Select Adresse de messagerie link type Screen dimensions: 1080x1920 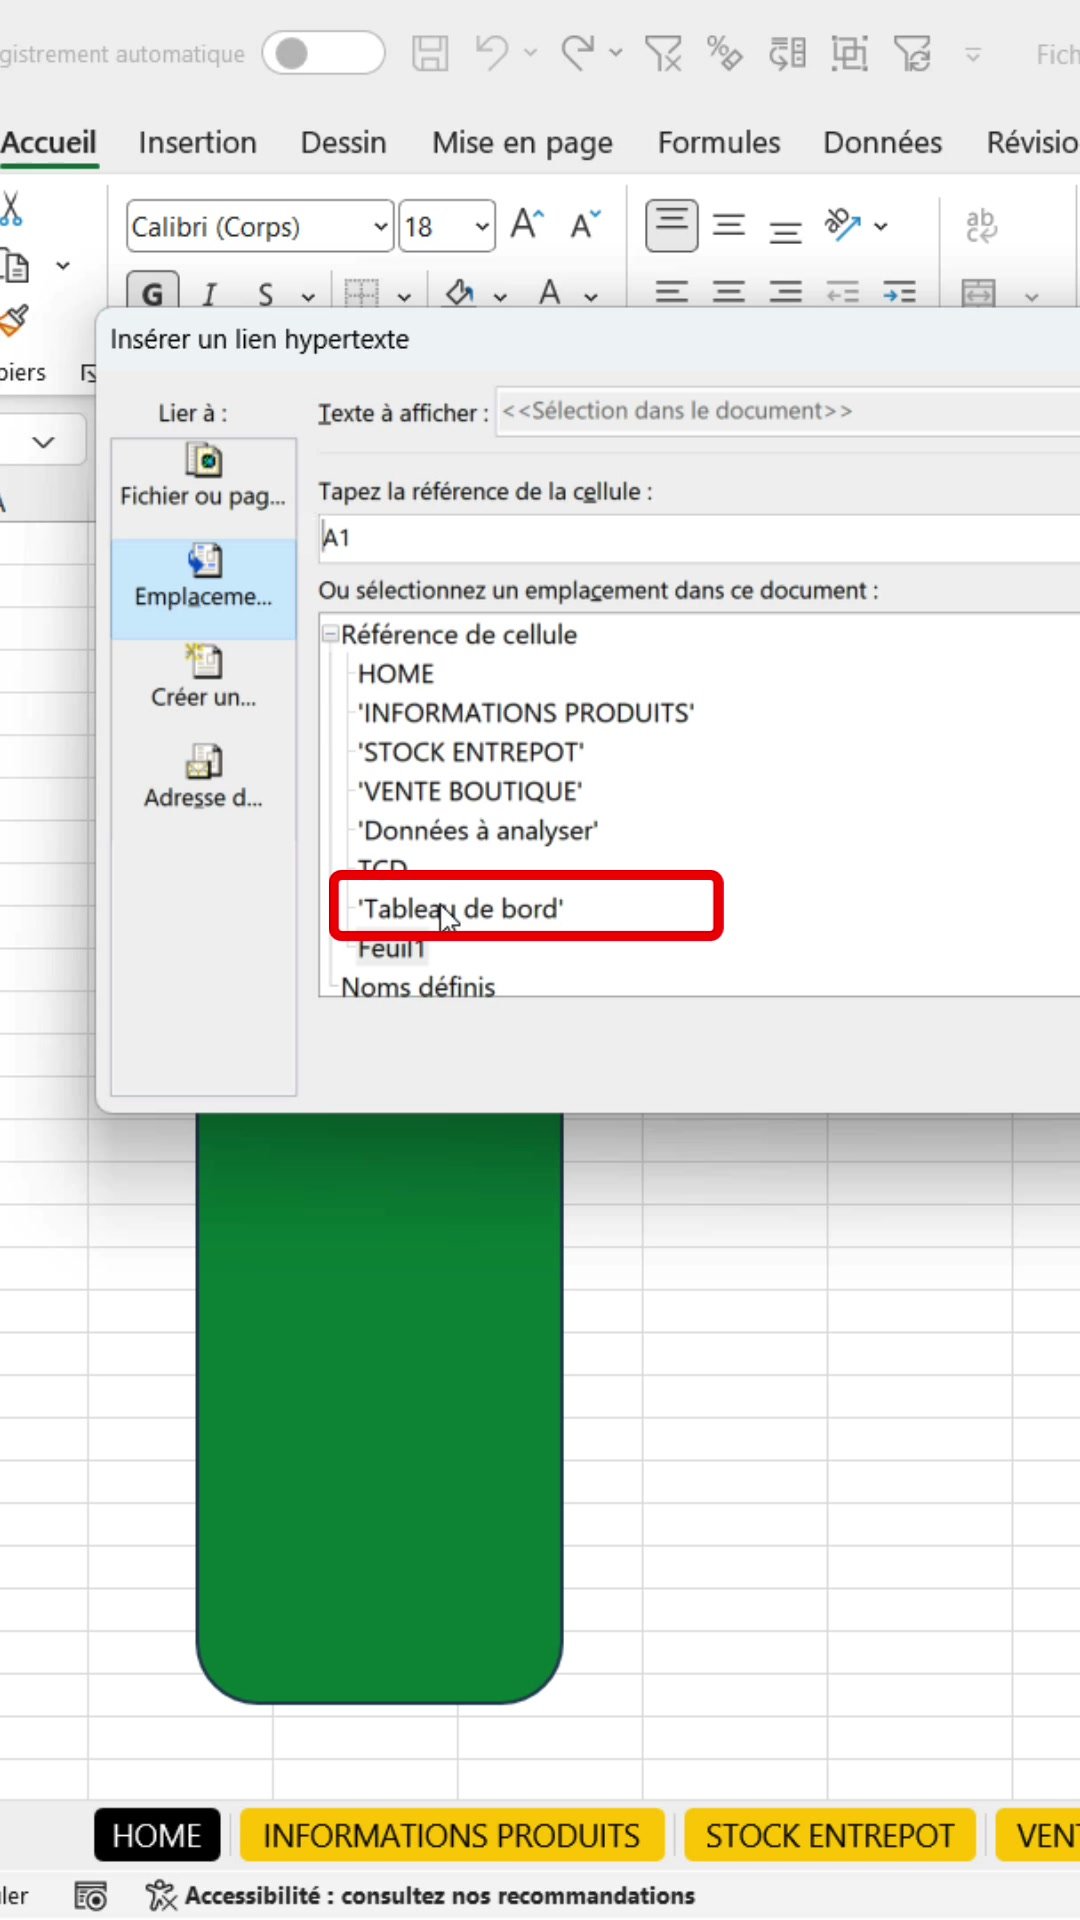(x=203, y=779)
